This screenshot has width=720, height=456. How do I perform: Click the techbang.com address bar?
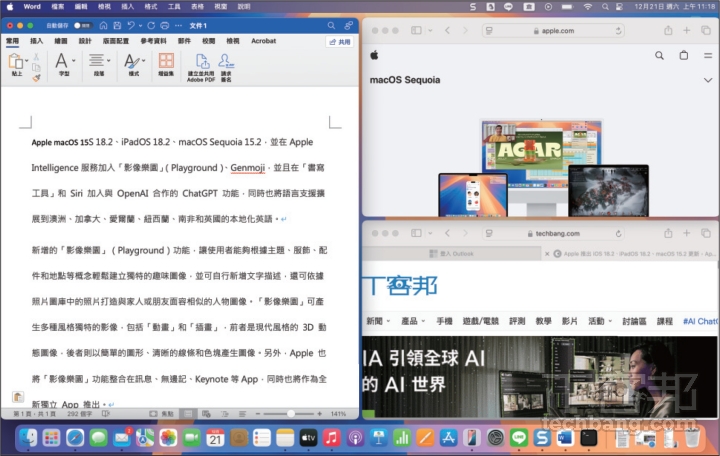tap(553, 233)
